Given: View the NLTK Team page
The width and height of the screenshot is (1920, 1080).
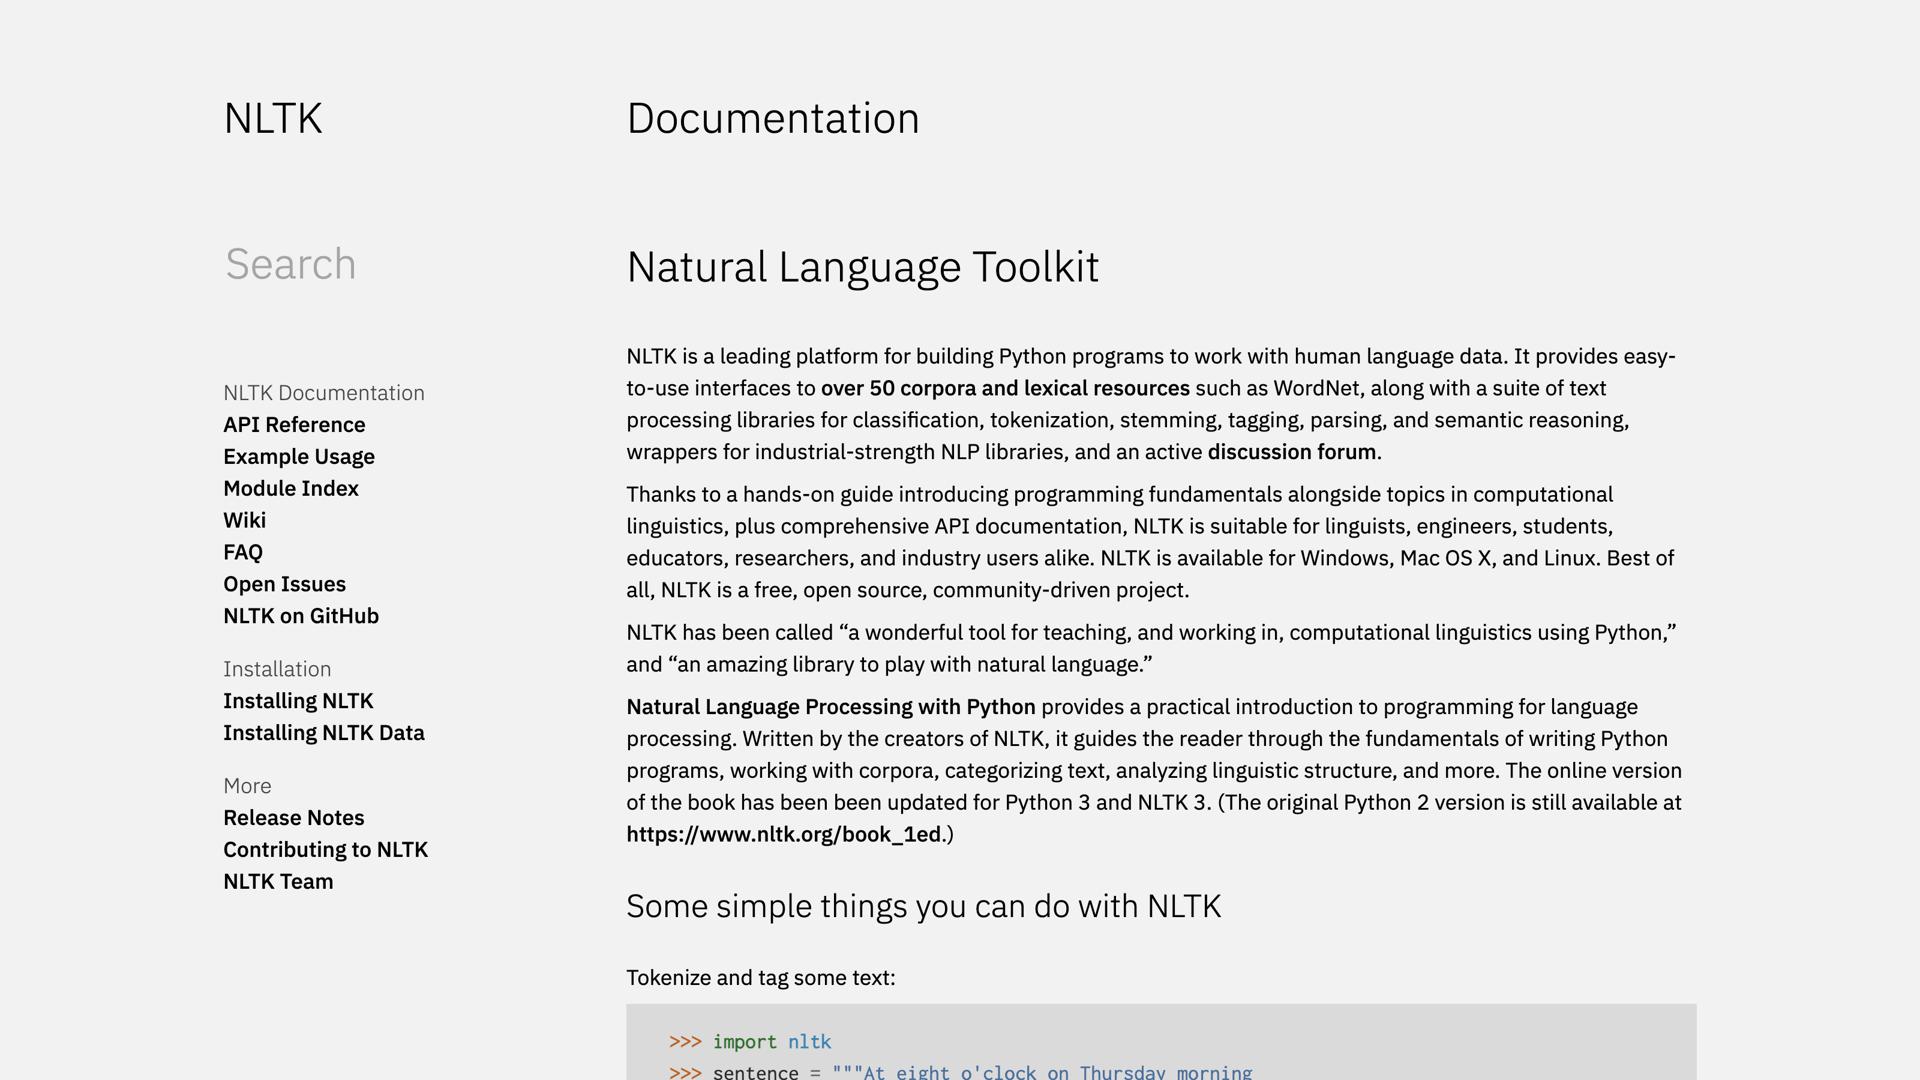Looking at the screenshot, I should click(278, 881).
